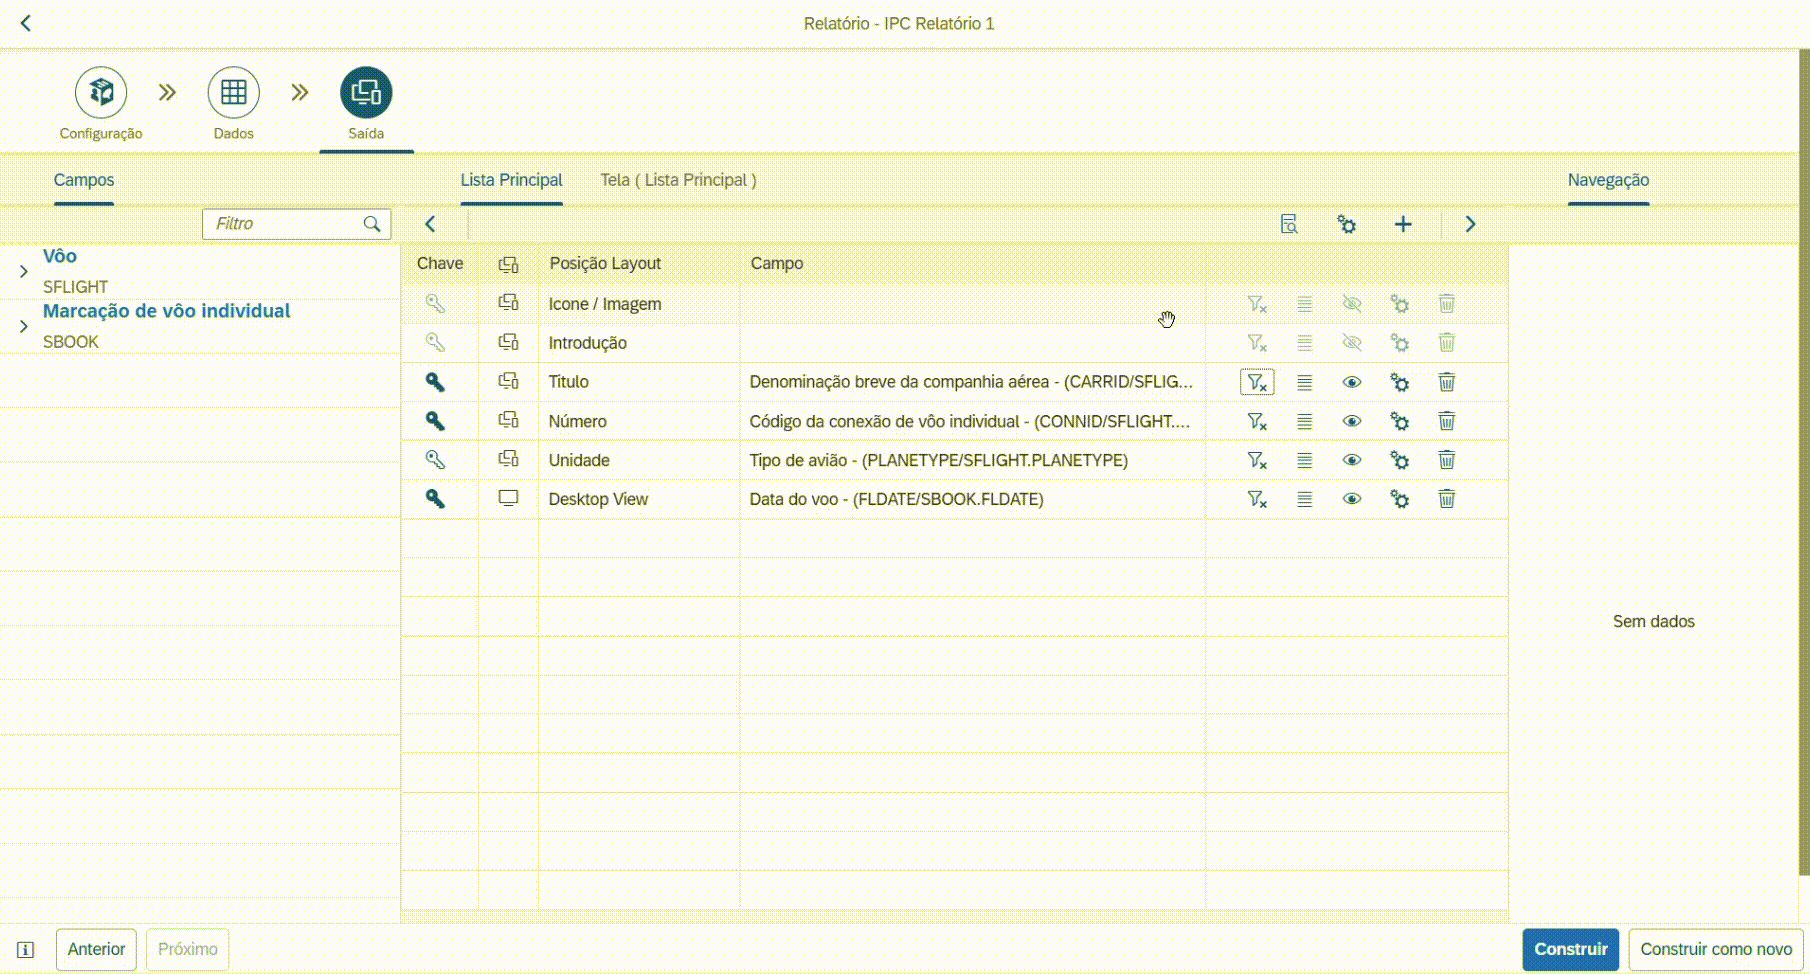Click the Anterior button

coord(96,949)
